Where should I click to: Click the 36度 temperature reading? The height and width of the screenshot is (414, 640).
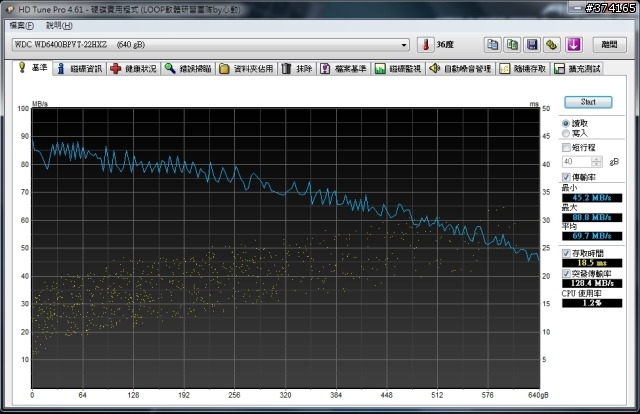coord(445,45)
